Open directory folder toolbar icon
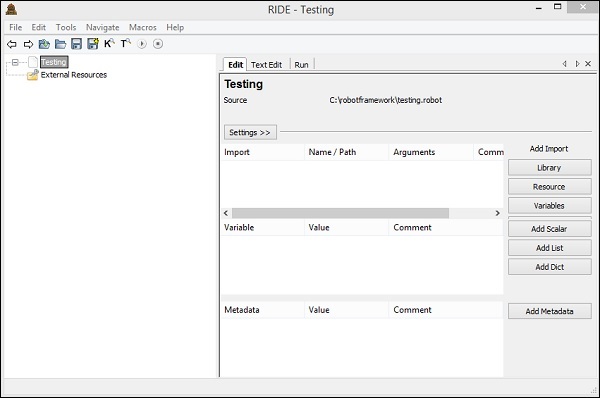Screen dimensions: 600x398 click(x=60, y=44)
